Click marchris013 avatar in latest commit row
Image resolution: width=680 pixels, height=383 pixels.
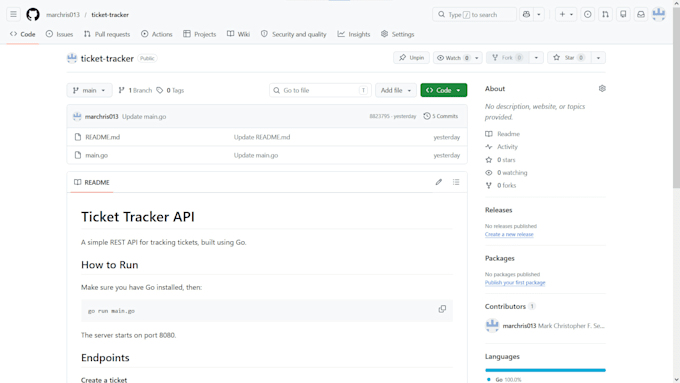[77, 116]
